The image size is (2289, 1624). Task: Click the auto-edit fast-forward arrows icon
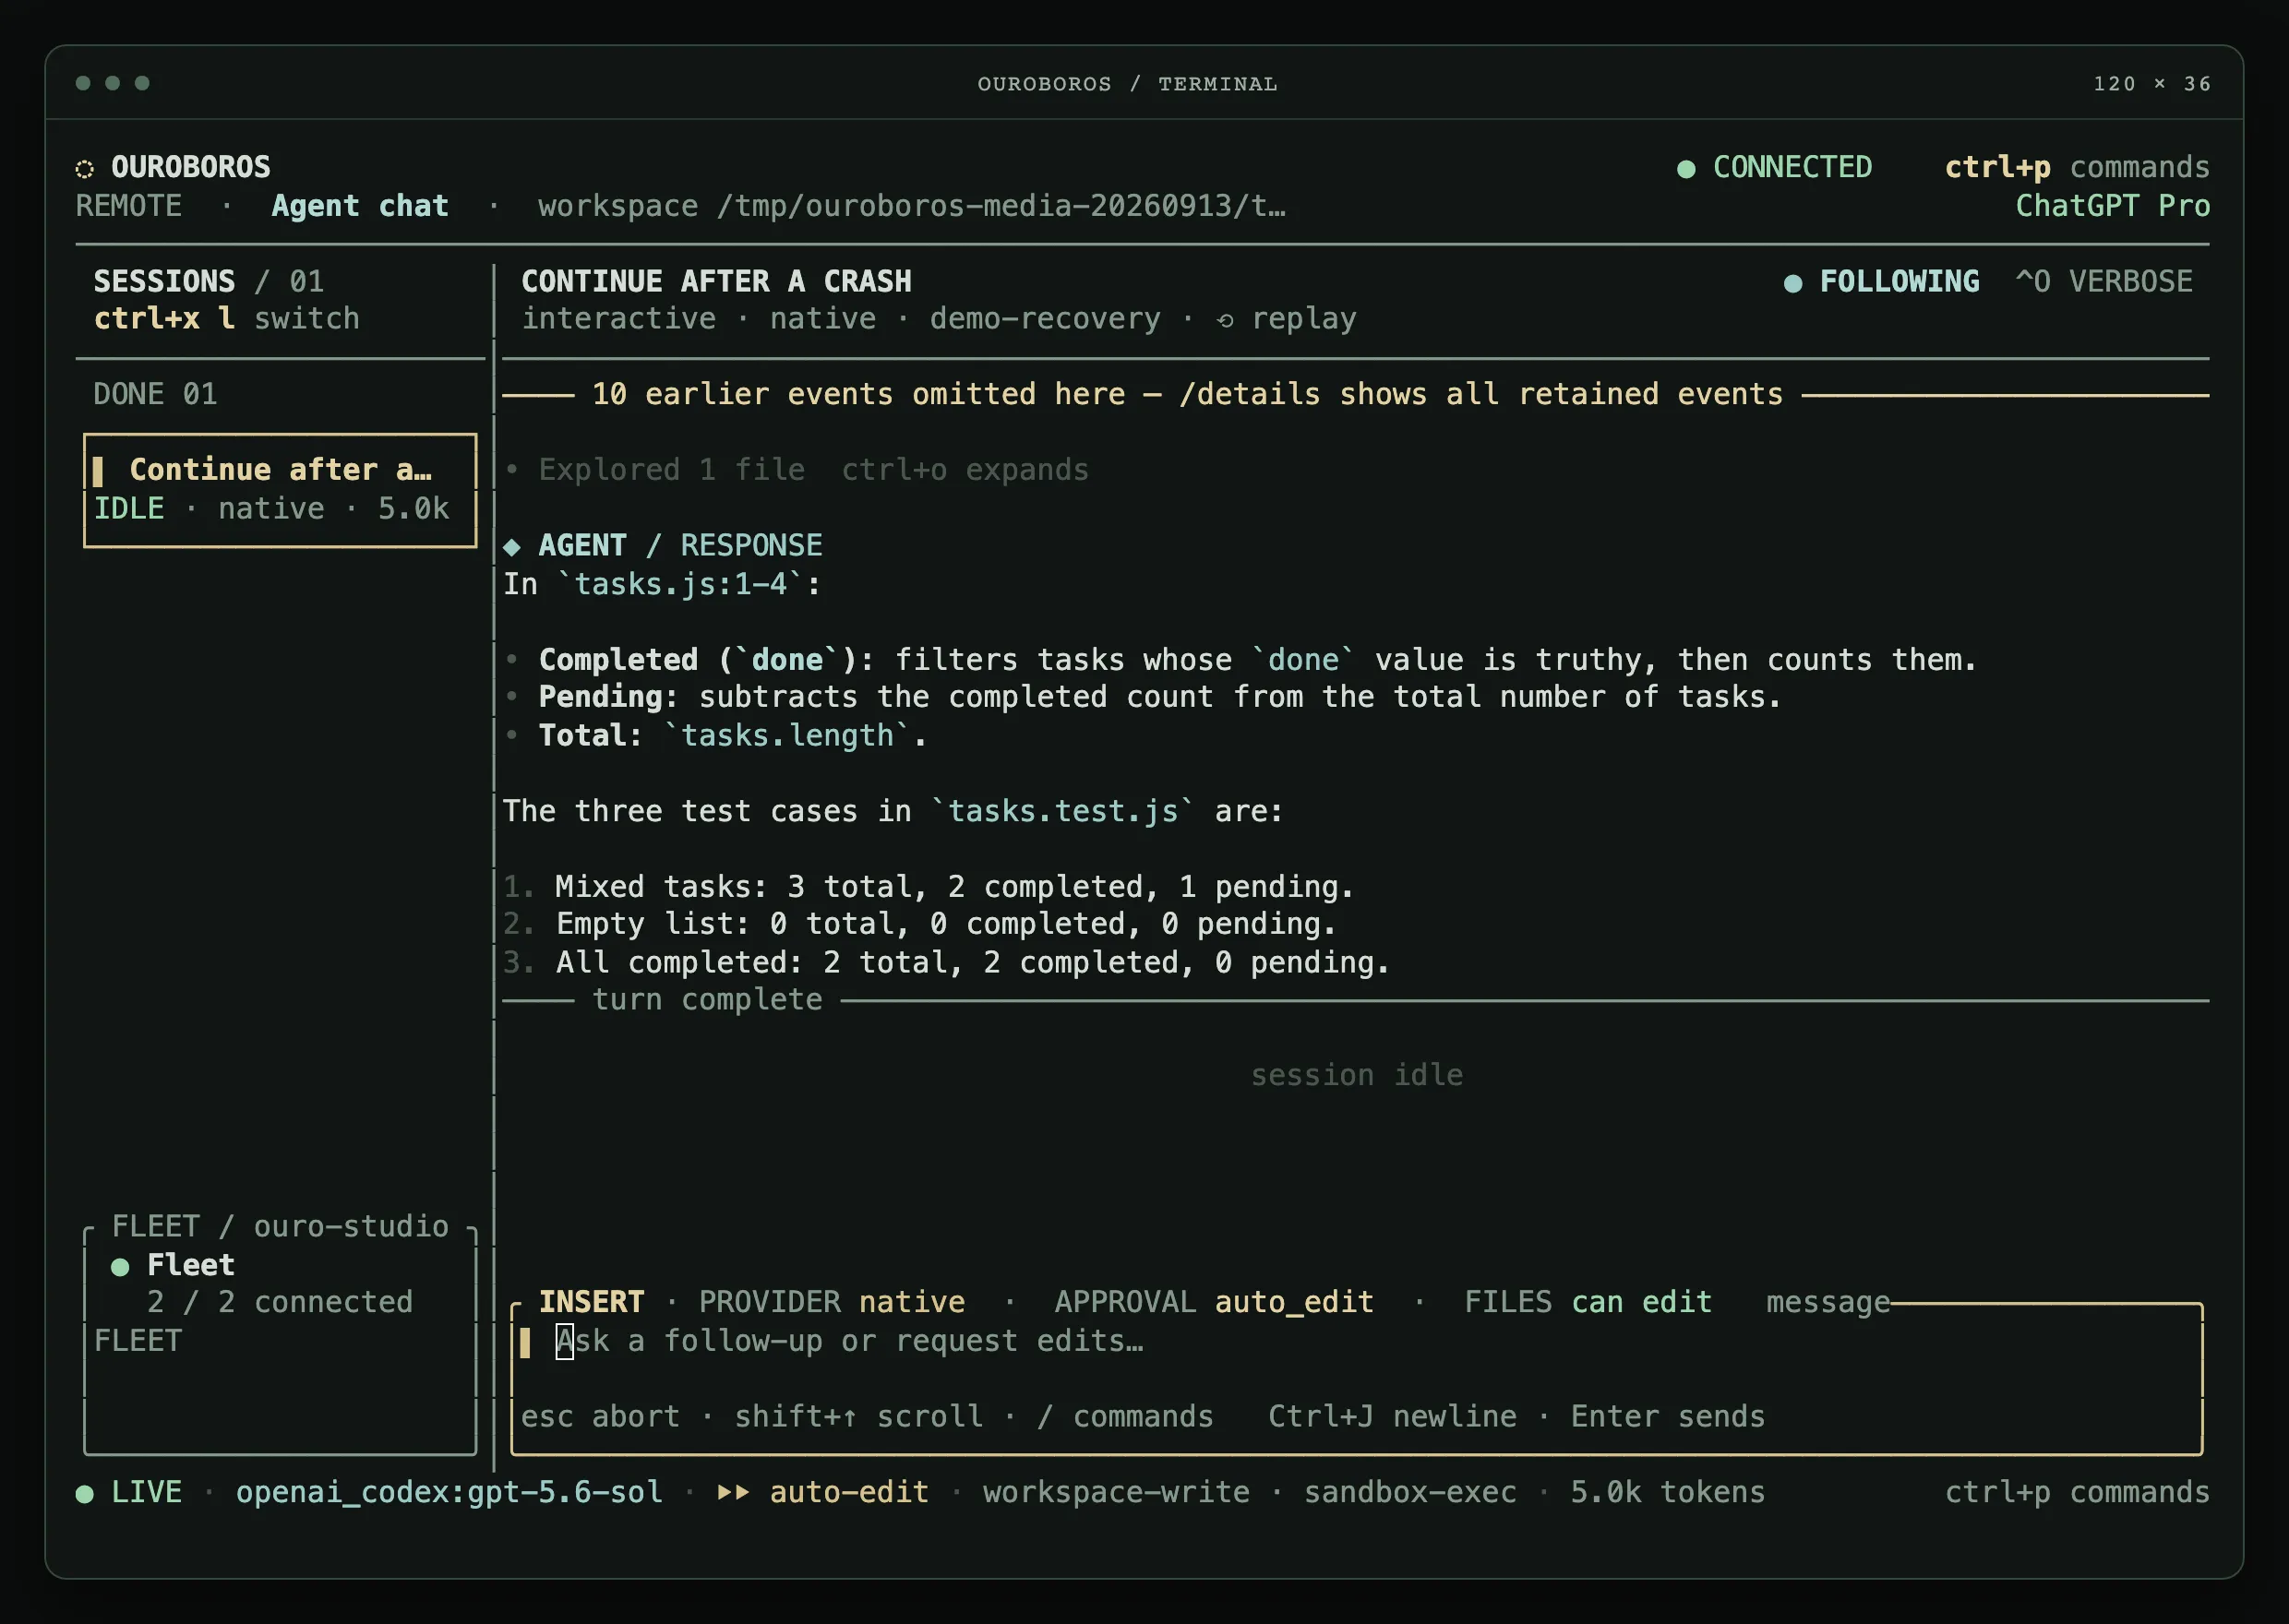coord(733,1492)
